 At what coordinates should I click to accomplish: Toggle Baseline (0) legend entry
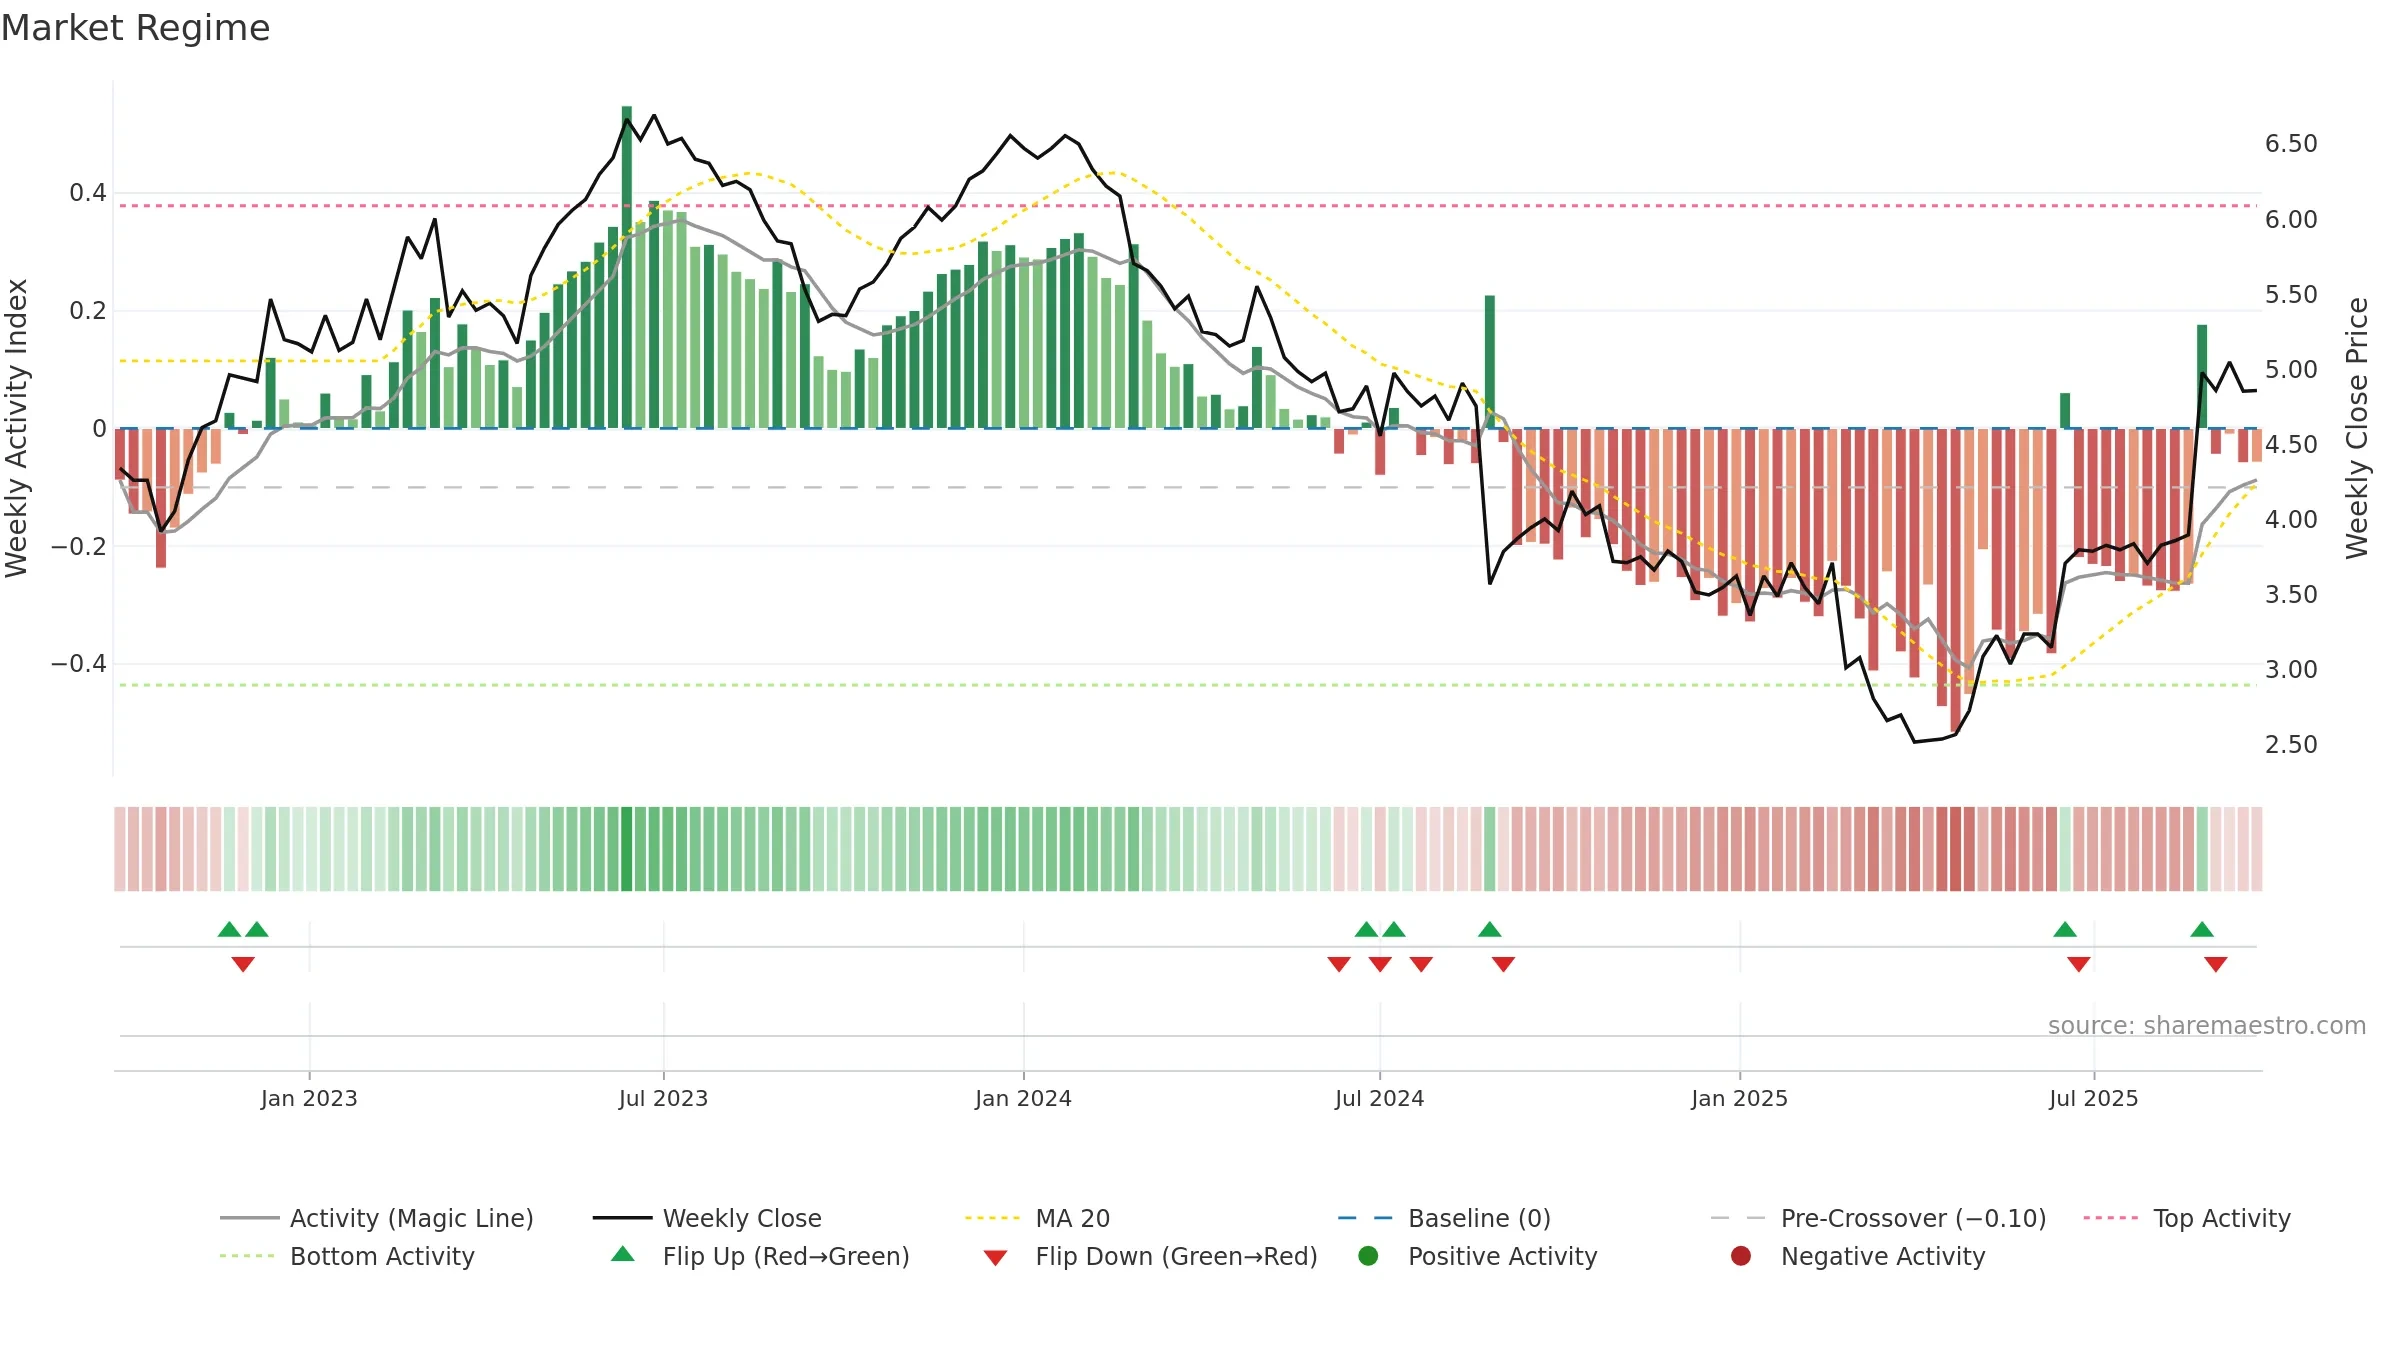[x=1444, y=1218]
